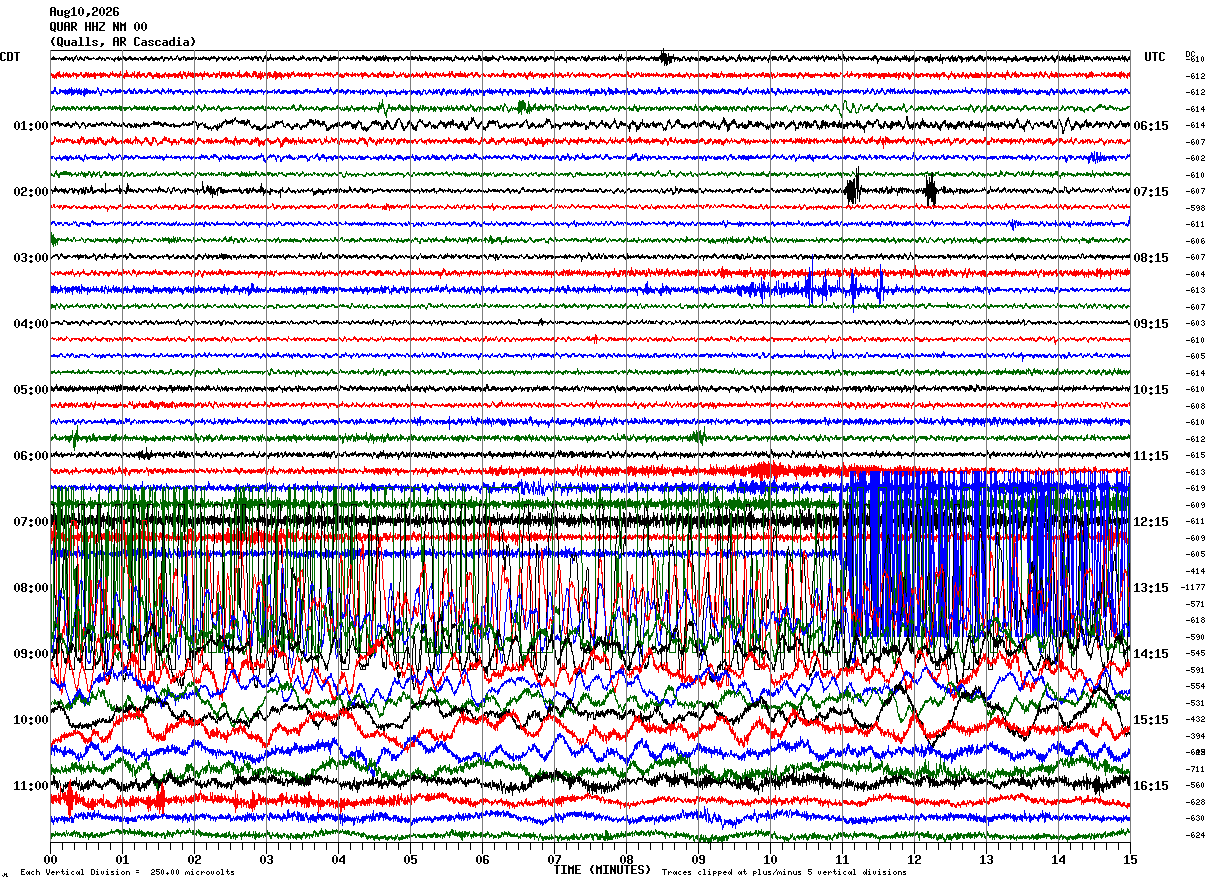Select the 12:15 UTC time label
Viewport: 1210px width, 886px height.
[1151, 522]
